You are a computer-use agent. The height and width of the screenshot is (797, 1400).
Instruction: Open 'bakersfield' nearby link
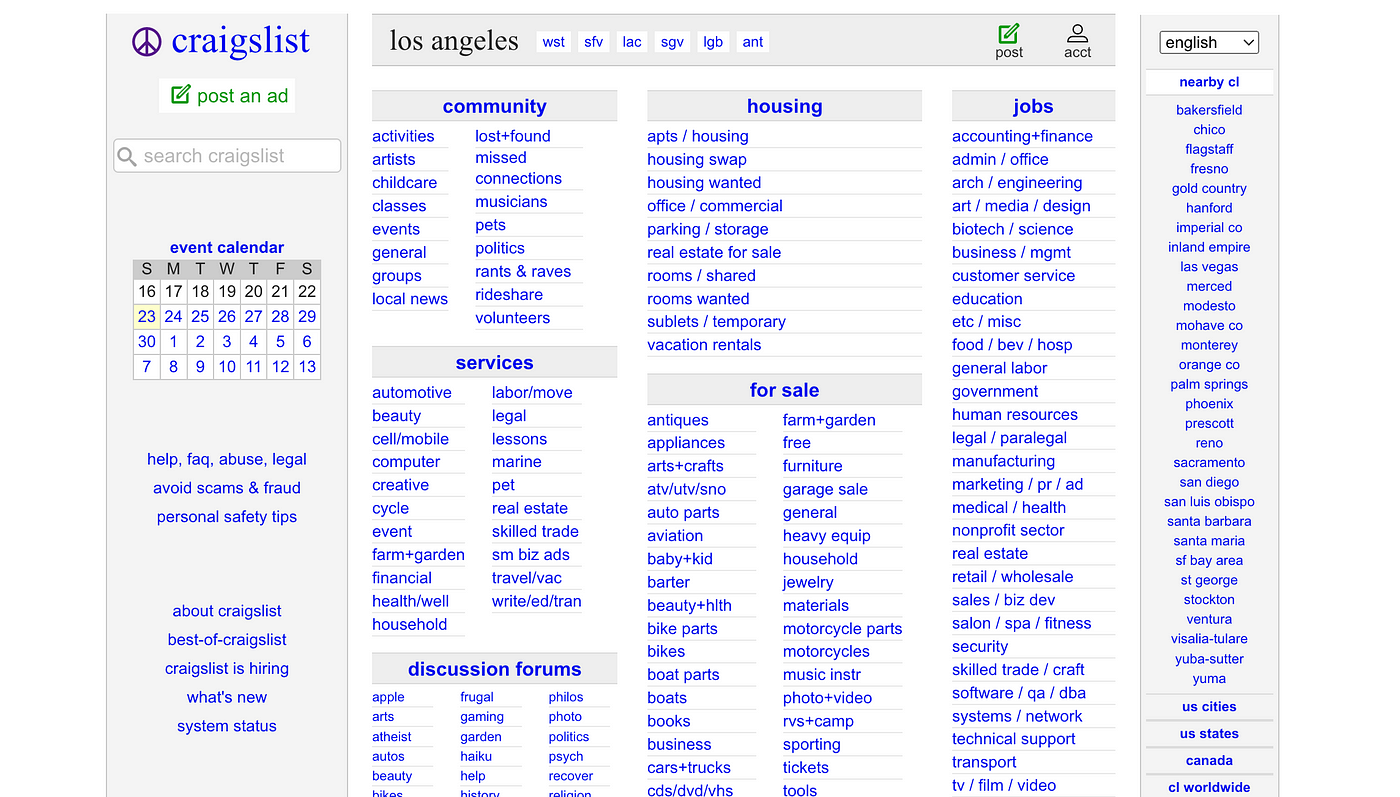point(1209,110)
